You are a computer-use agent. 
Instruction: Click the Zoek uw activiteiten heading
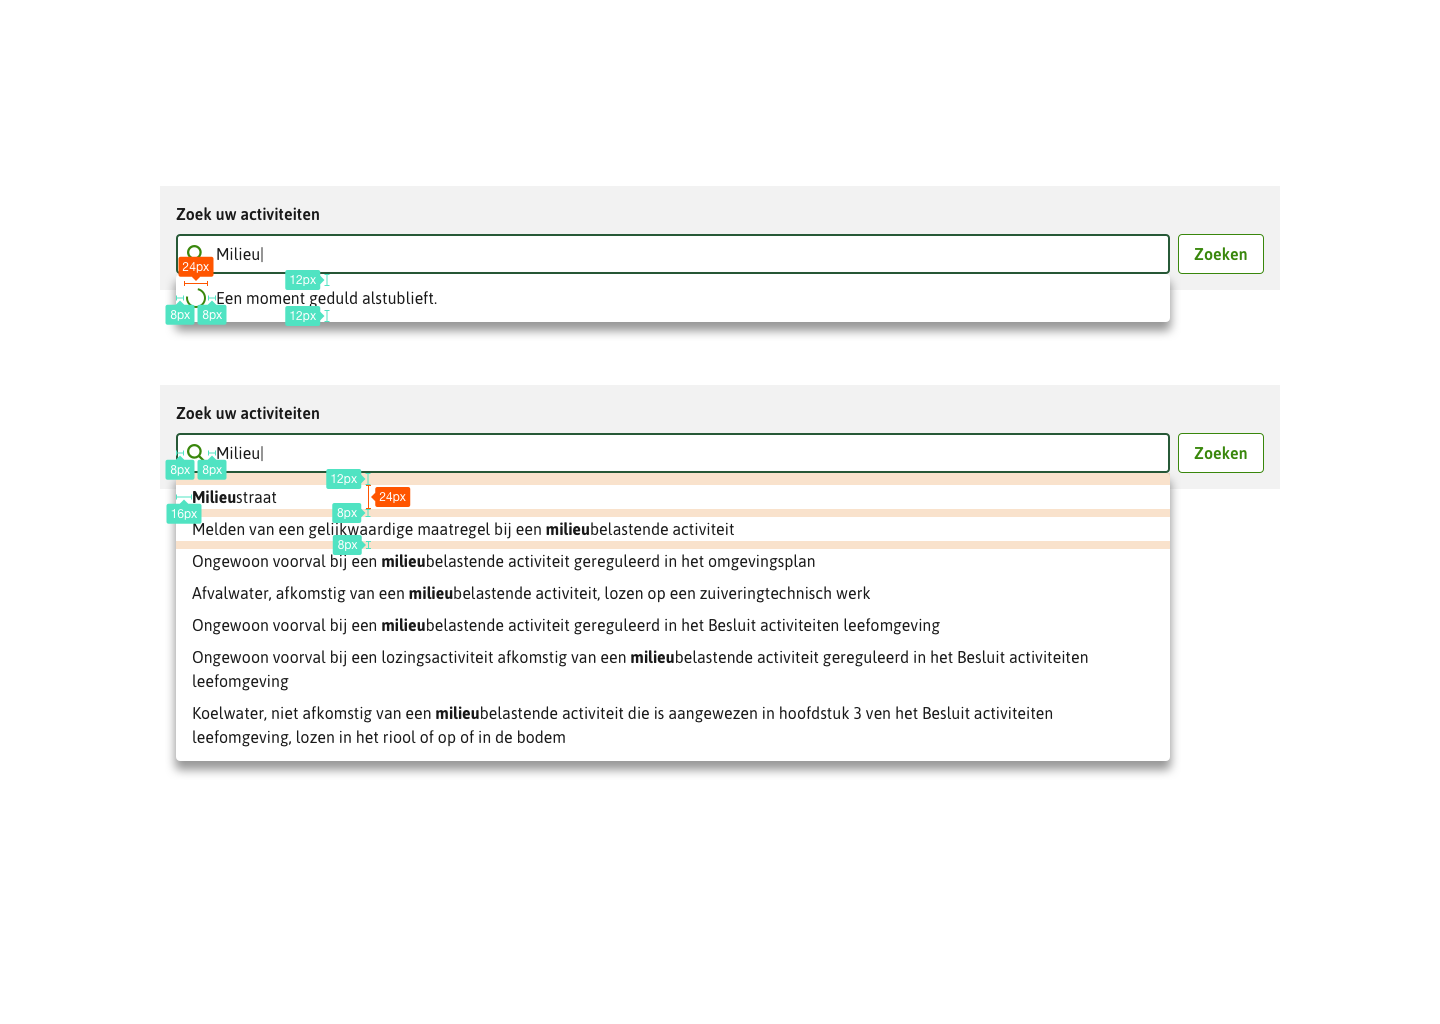coord(247,214)
